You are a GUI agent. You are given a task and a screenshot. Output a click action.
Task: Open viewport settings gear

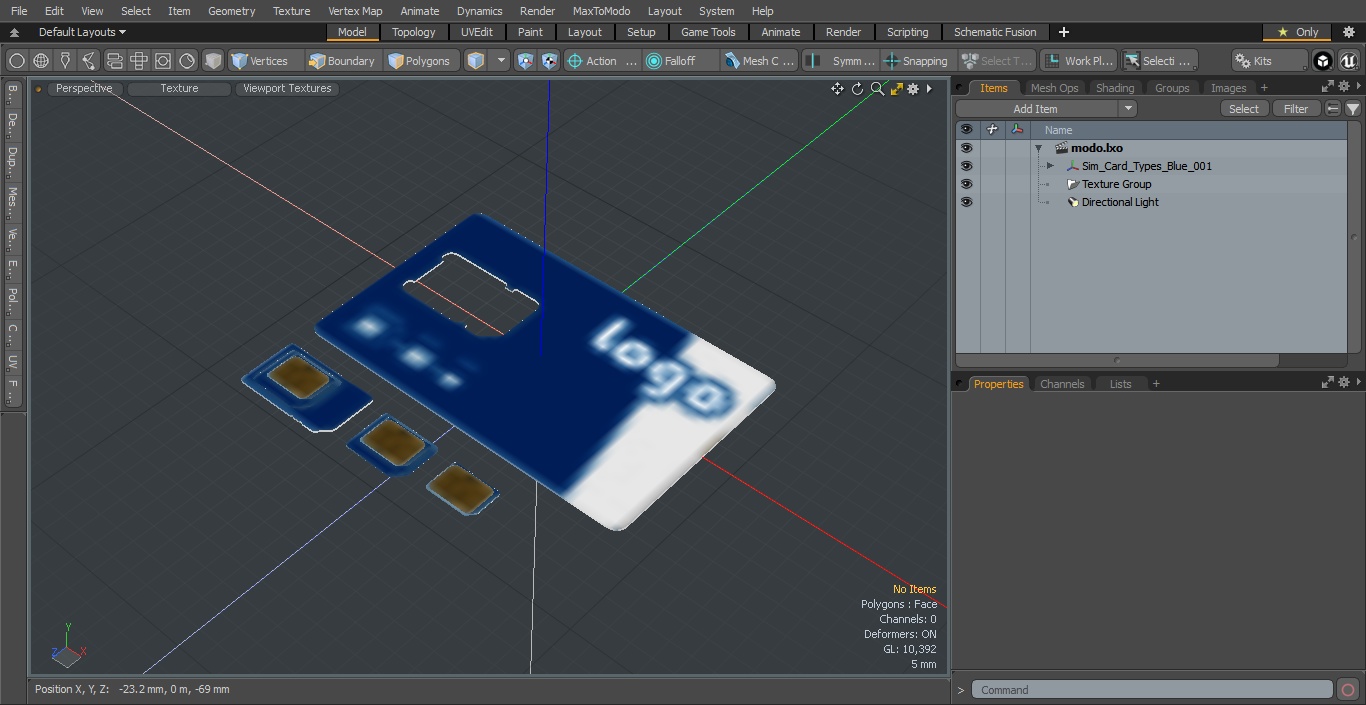pos(913,89)
